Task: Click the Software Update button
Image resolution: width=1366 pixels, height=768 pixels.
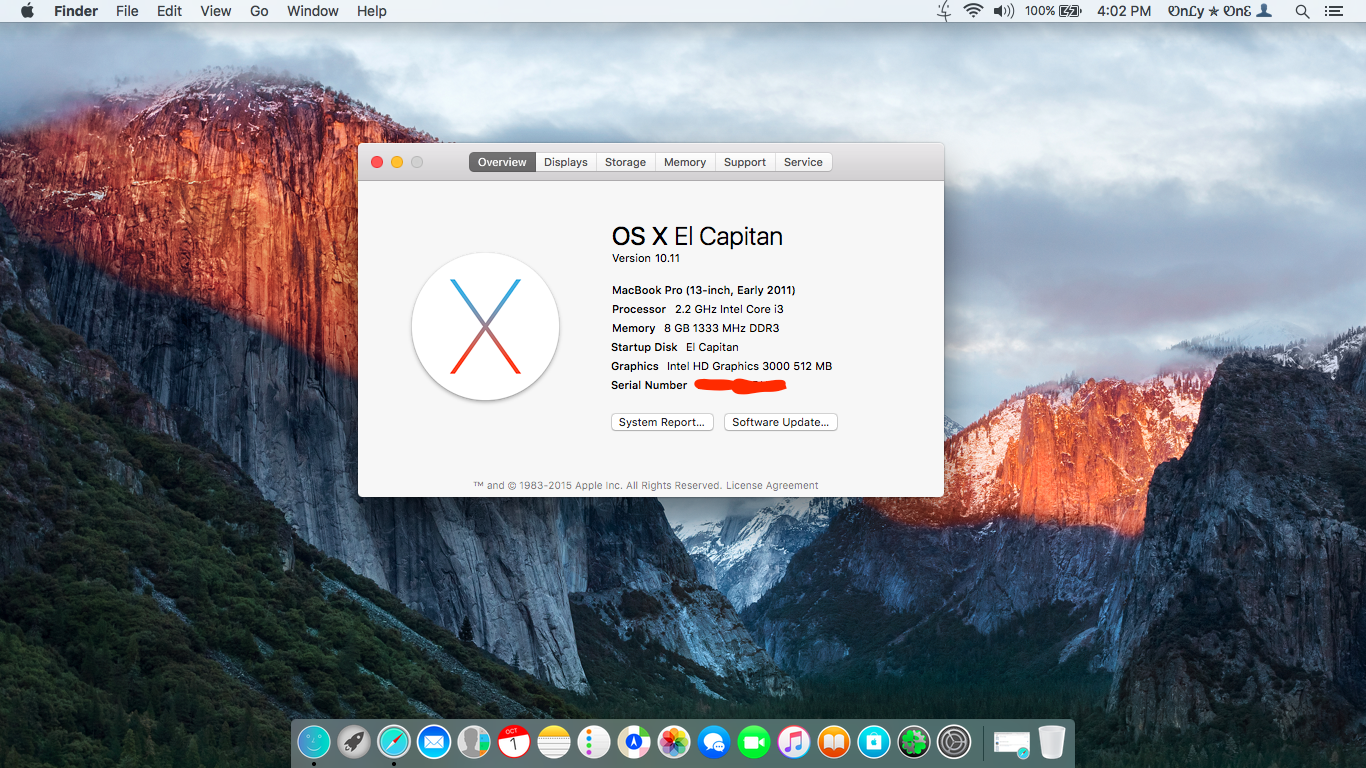Action: pyautogui.click(x=780, y=422)
